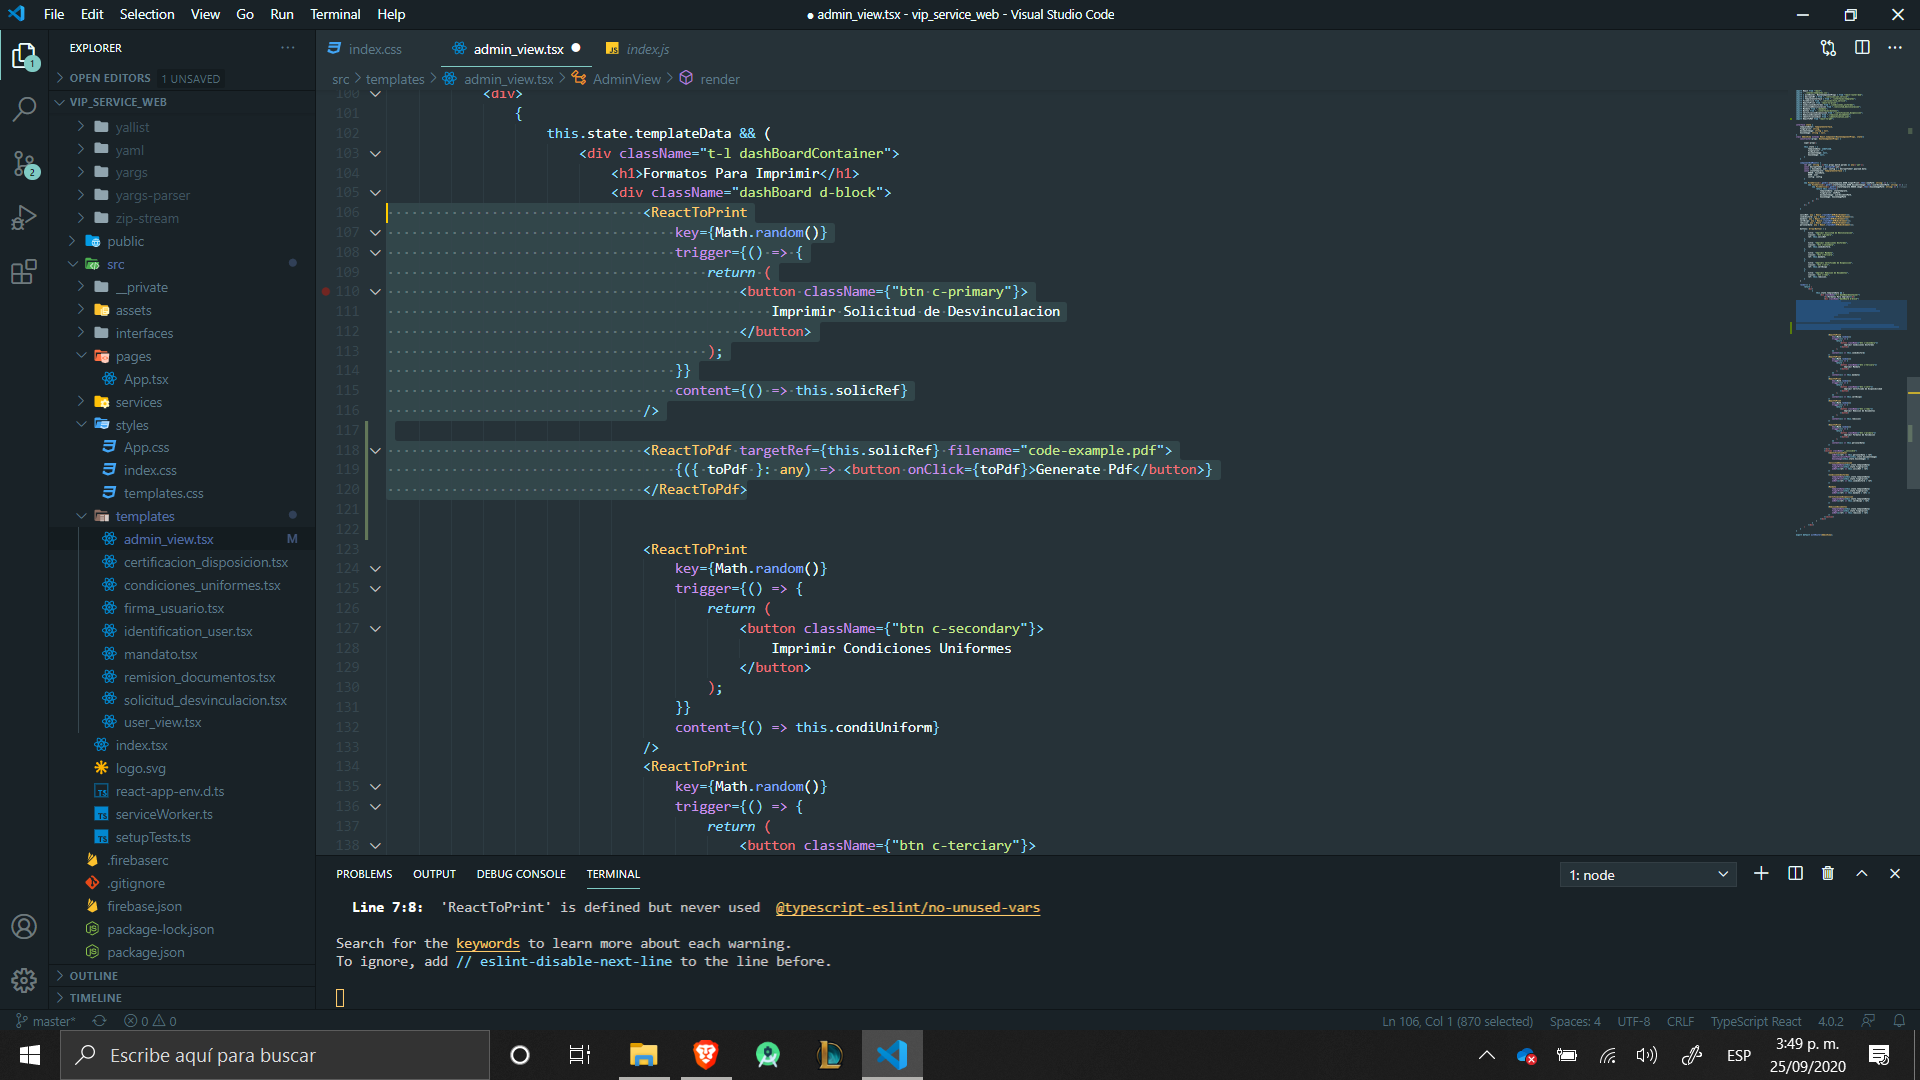Kill the terminal with the trash icon

tap(1828, 873)
